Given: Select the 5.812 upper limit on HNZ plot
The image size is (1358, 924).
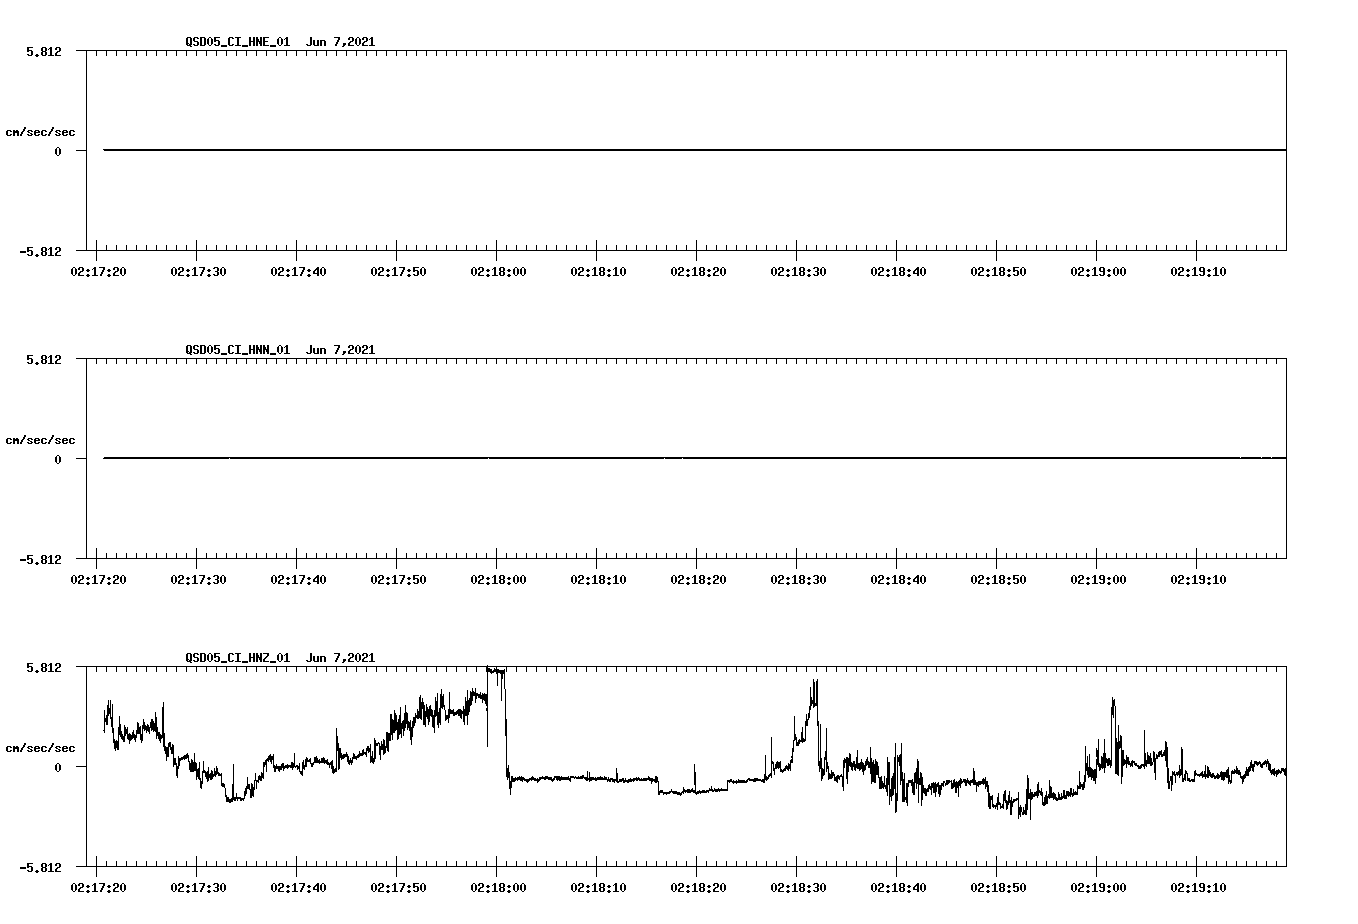Looking at the screenshot, I should (x=43, y=667).
